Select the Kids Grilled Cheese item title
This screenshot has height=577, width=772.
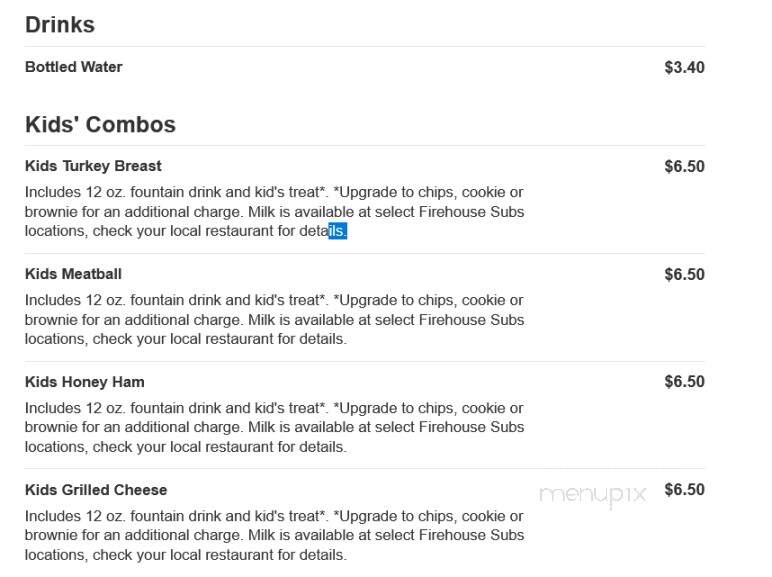pos(96,490)
